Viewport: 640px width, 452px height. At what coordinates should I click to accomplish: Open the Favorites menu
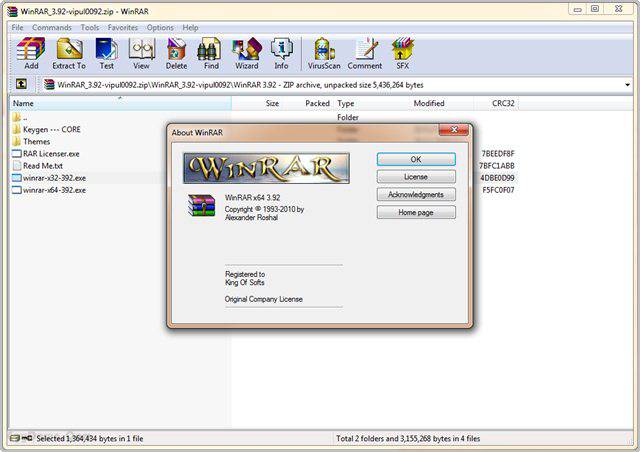[x=123, y=28]
